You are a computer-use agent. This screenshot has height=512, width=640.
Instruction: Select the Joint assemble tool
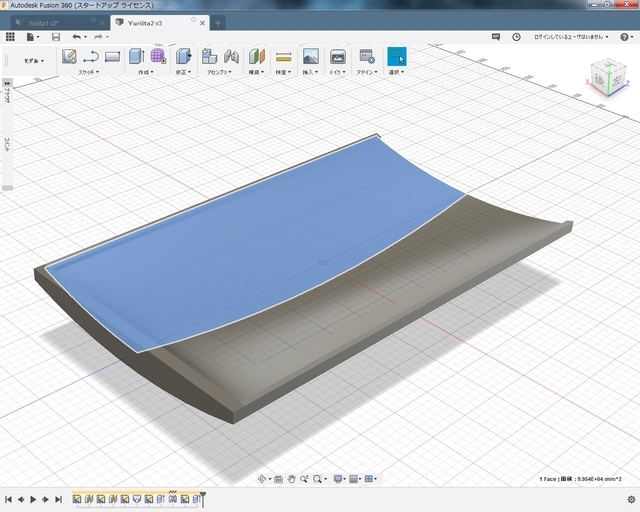pos(231,56)
